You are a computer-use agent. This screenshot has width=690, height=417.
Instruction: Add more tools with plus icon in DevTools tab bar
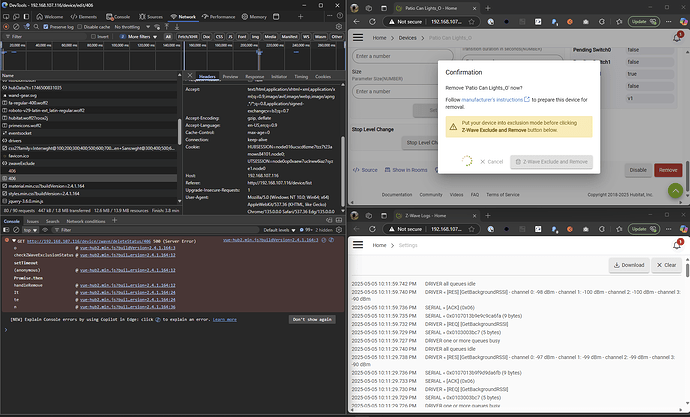(x=301, y=17)
